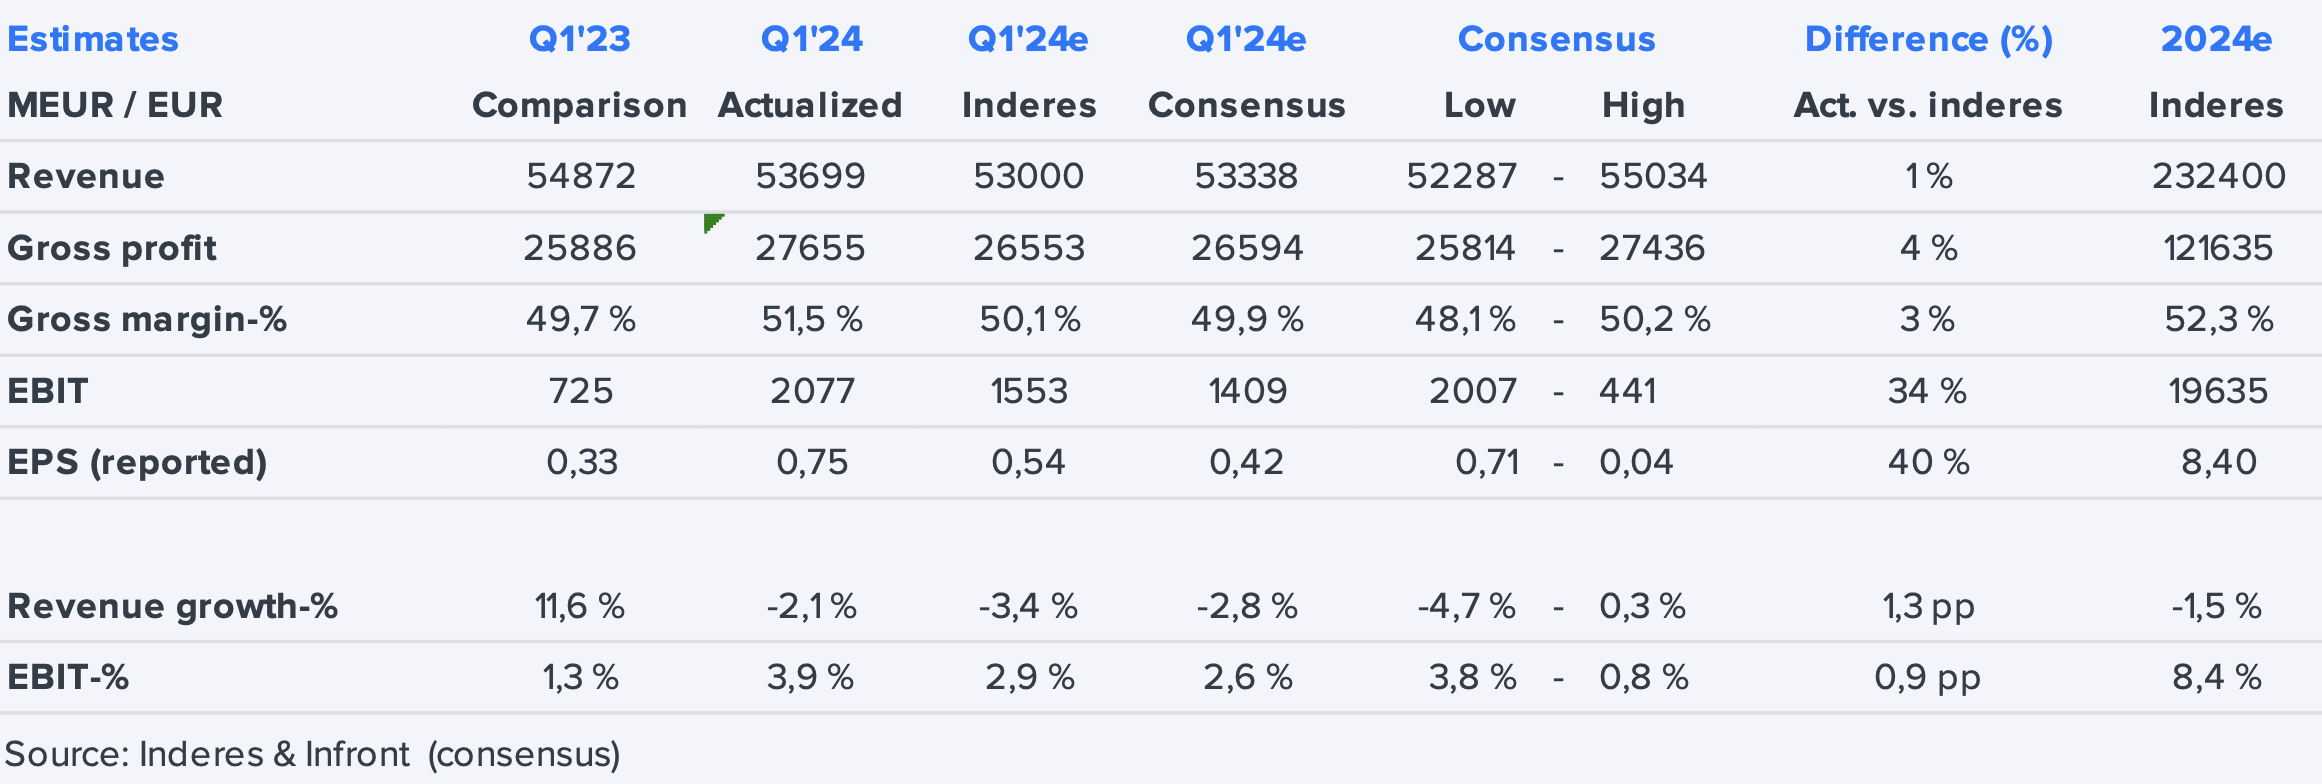
Task: Click the Q1'23 column header
Action: (x=579, y=39)
